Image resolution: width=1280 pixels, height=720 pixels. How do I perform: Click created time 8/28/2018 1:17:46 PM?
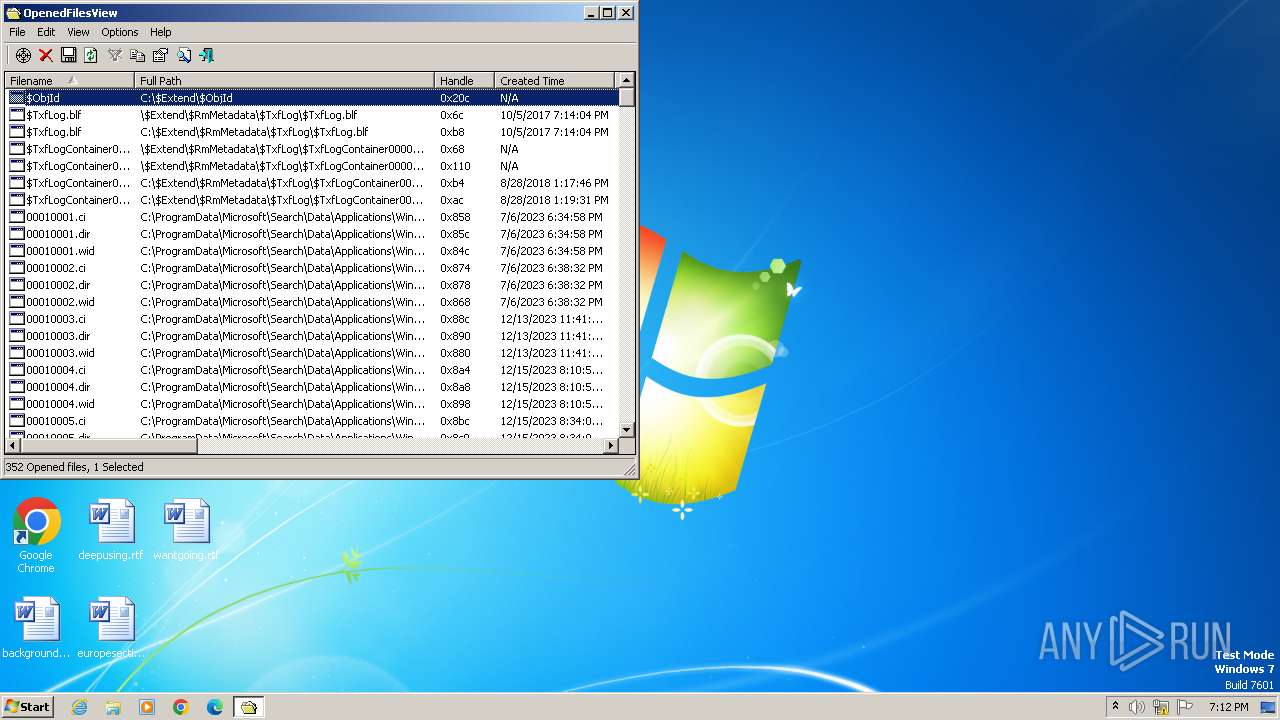pyautogui.click(x=554, y=183)
